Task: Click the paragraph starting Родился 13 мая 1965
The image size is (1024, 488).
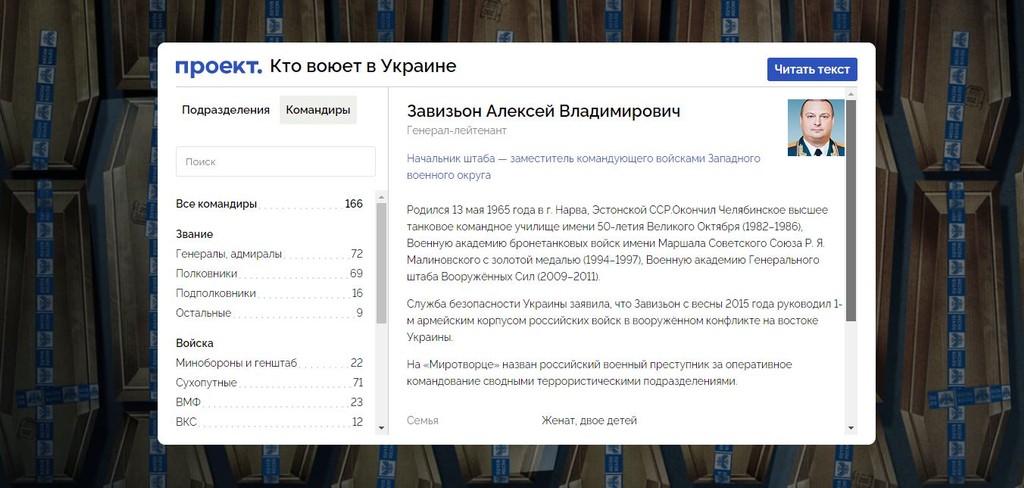Action: point(617,244)
